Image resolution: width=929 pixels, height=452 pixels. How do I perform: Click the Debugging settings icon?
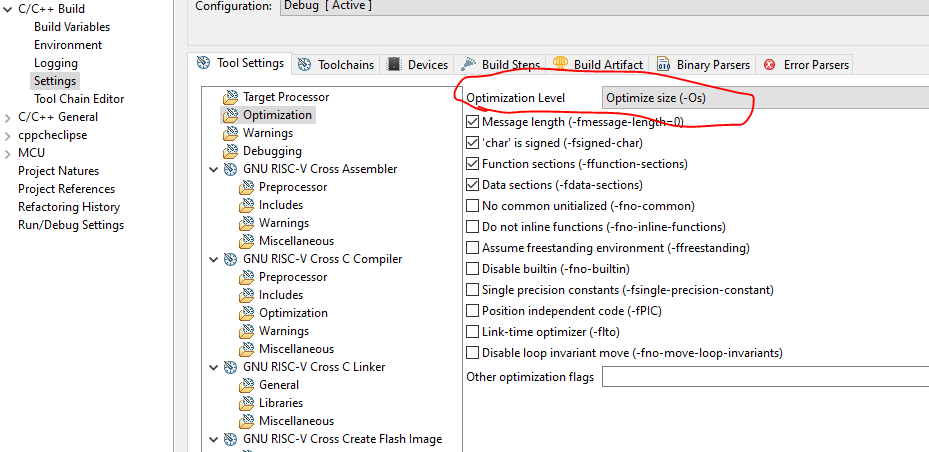coord(230,151)
